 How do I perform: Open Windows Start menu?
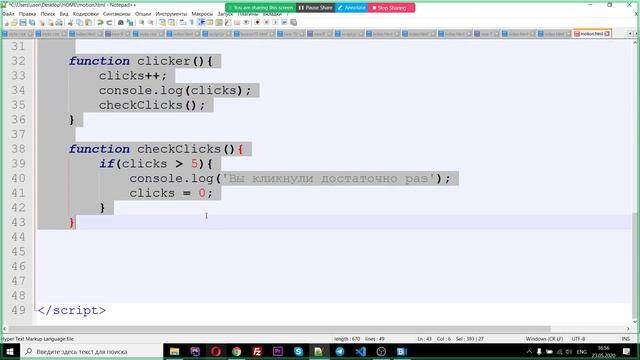click(10, 351)
